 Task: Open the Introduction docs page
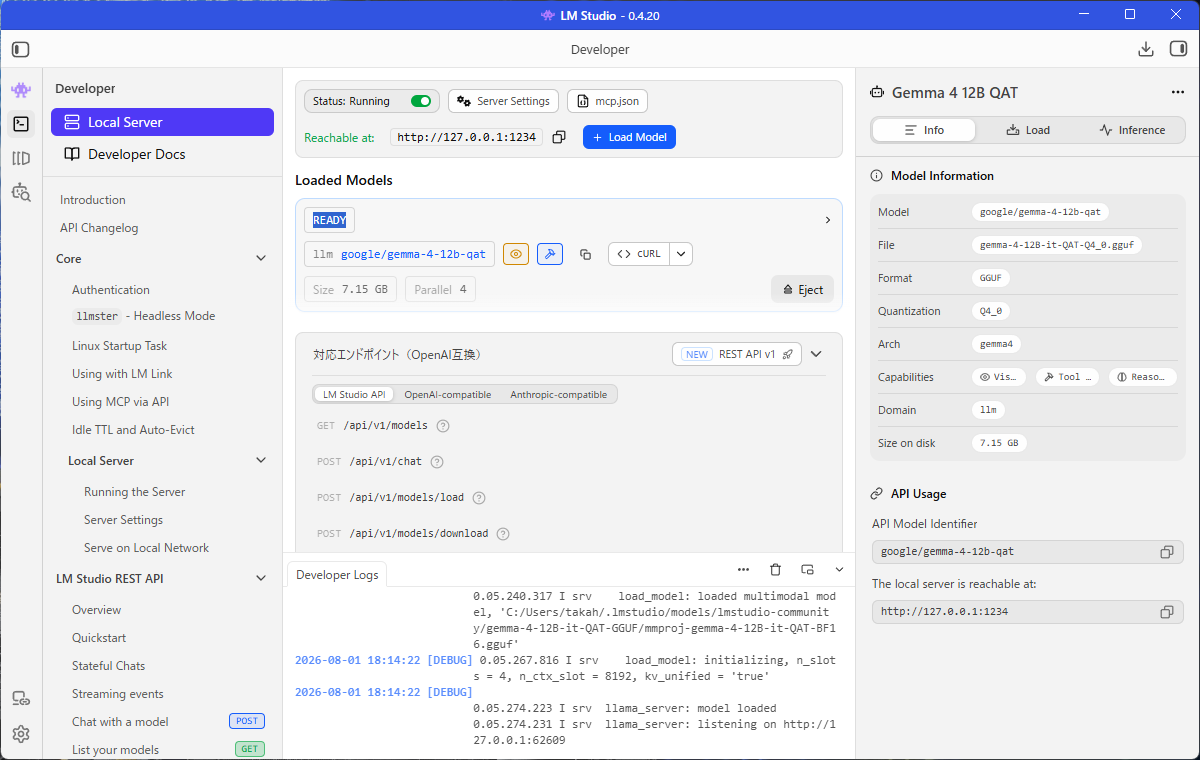pyautogui.click(x=93, y=200)
